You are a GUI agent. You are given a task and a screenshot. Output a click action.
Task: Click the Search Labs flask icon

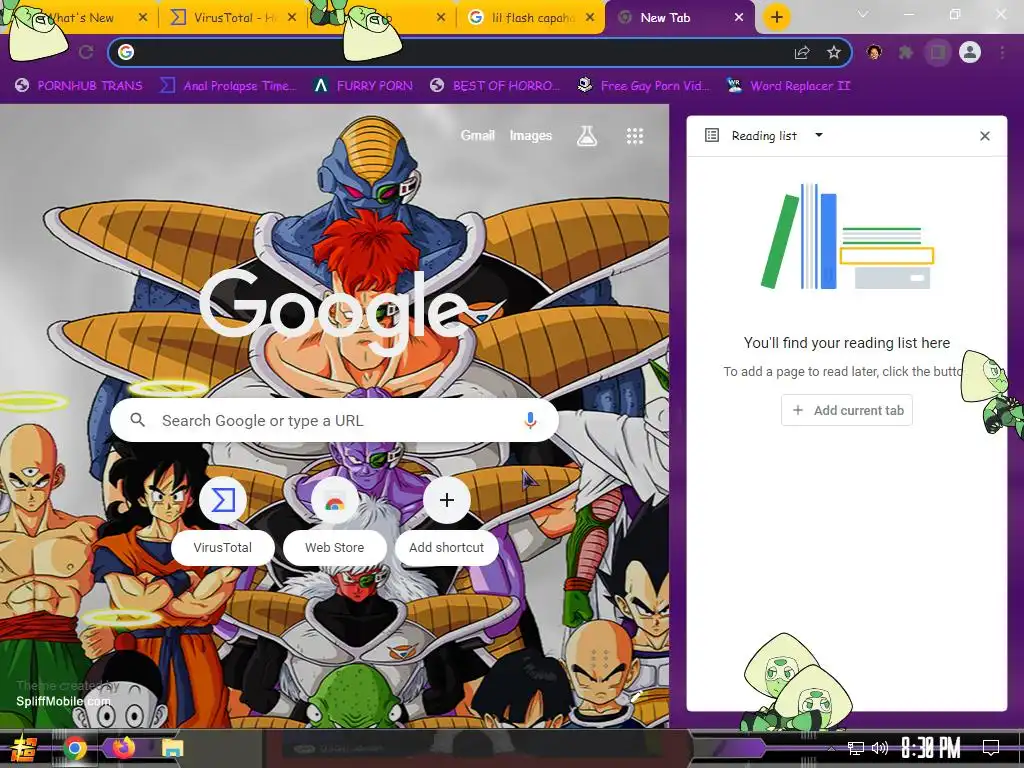pos(586,136)
